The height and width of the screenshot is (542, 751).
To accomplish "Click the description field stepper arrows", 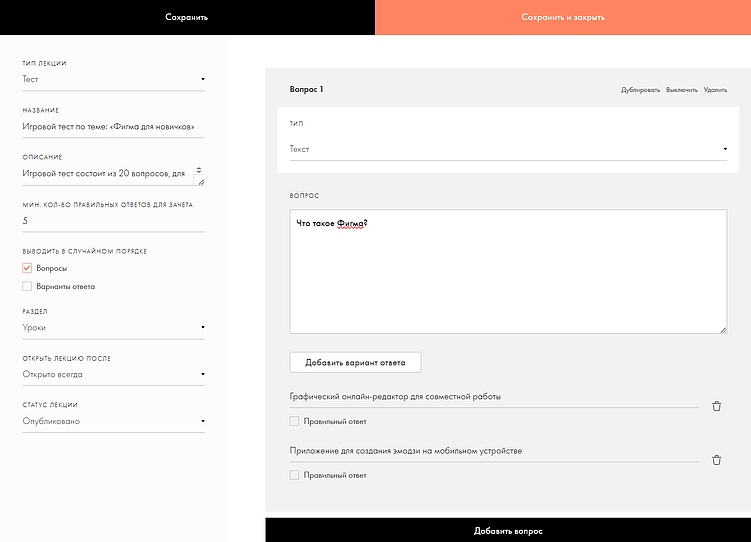I will pos(199,170).
